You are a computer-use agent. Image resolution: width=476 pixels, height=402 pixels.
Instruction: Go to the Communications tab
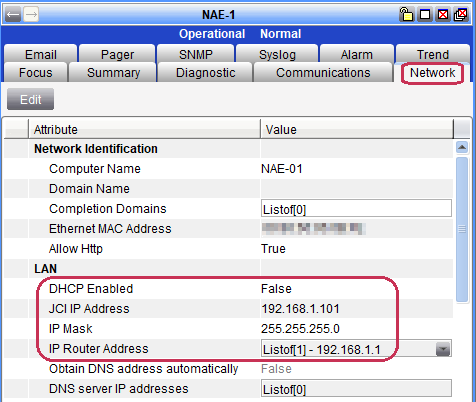pyautogui.click(x=323, y=72)
